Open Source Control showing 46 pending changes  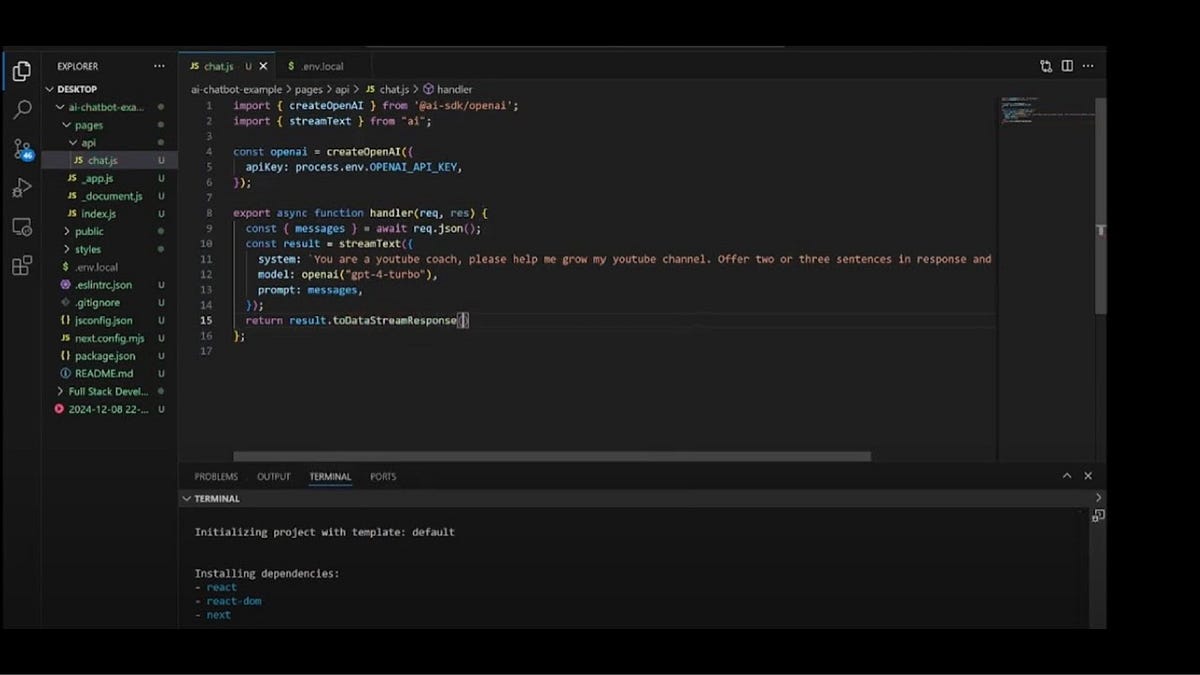click(x=22, y=150)
